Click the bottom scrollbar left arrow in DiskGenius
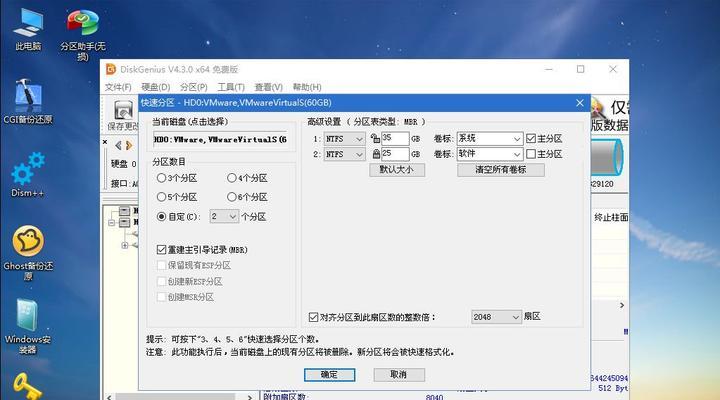Screen dimensions: 720x400 pos(109,397)
